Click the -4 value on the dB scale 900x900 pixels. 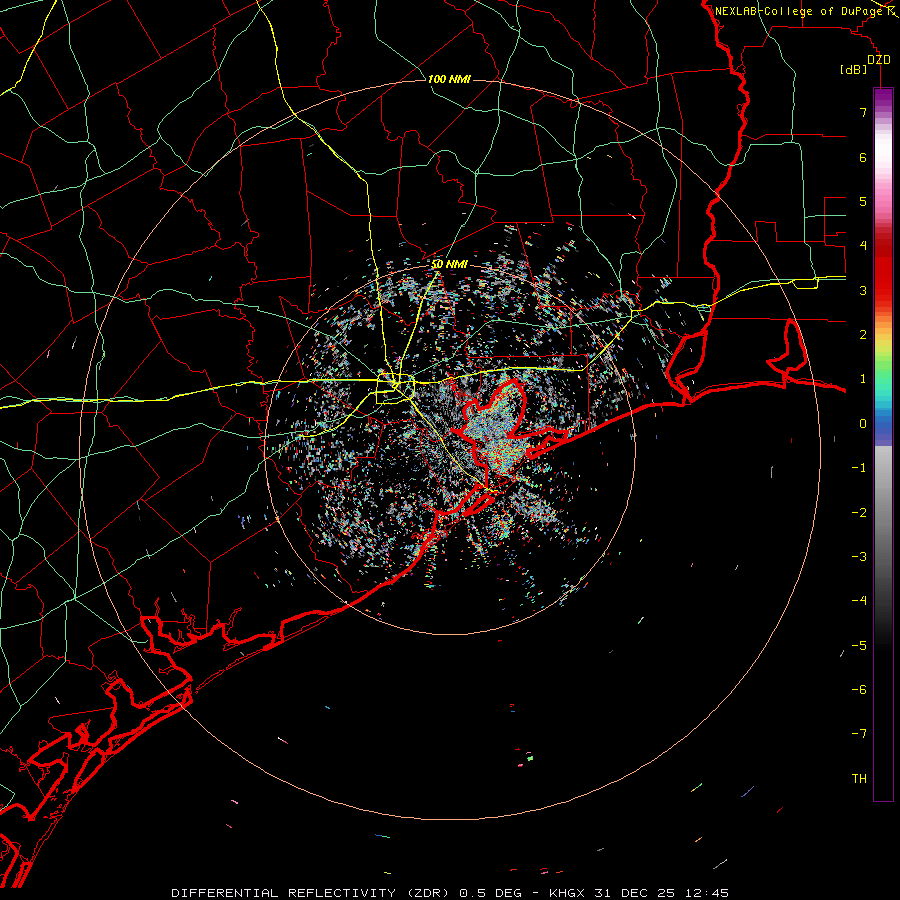click(859, 601)
